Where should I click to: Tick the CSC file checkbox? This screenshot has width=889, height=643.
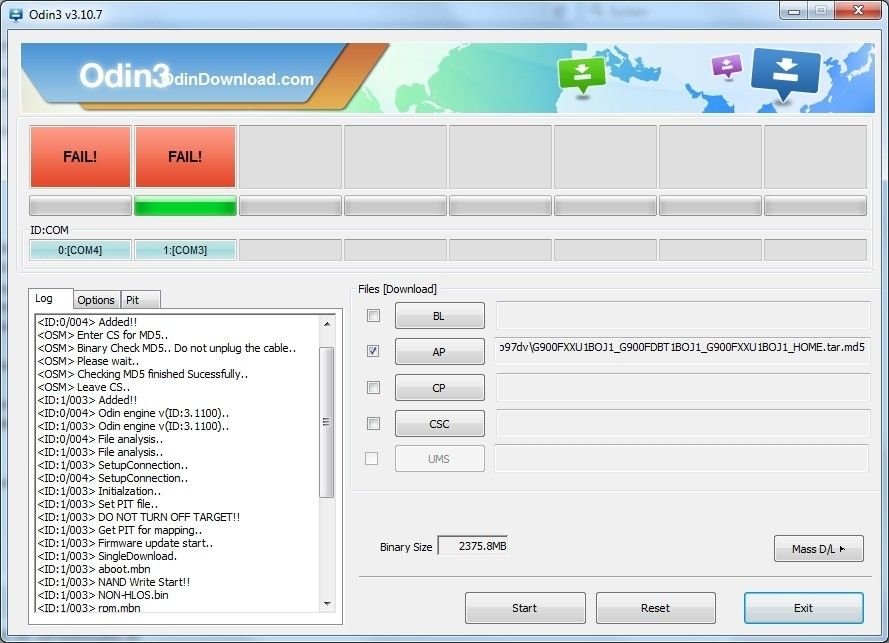click(373, 424)
